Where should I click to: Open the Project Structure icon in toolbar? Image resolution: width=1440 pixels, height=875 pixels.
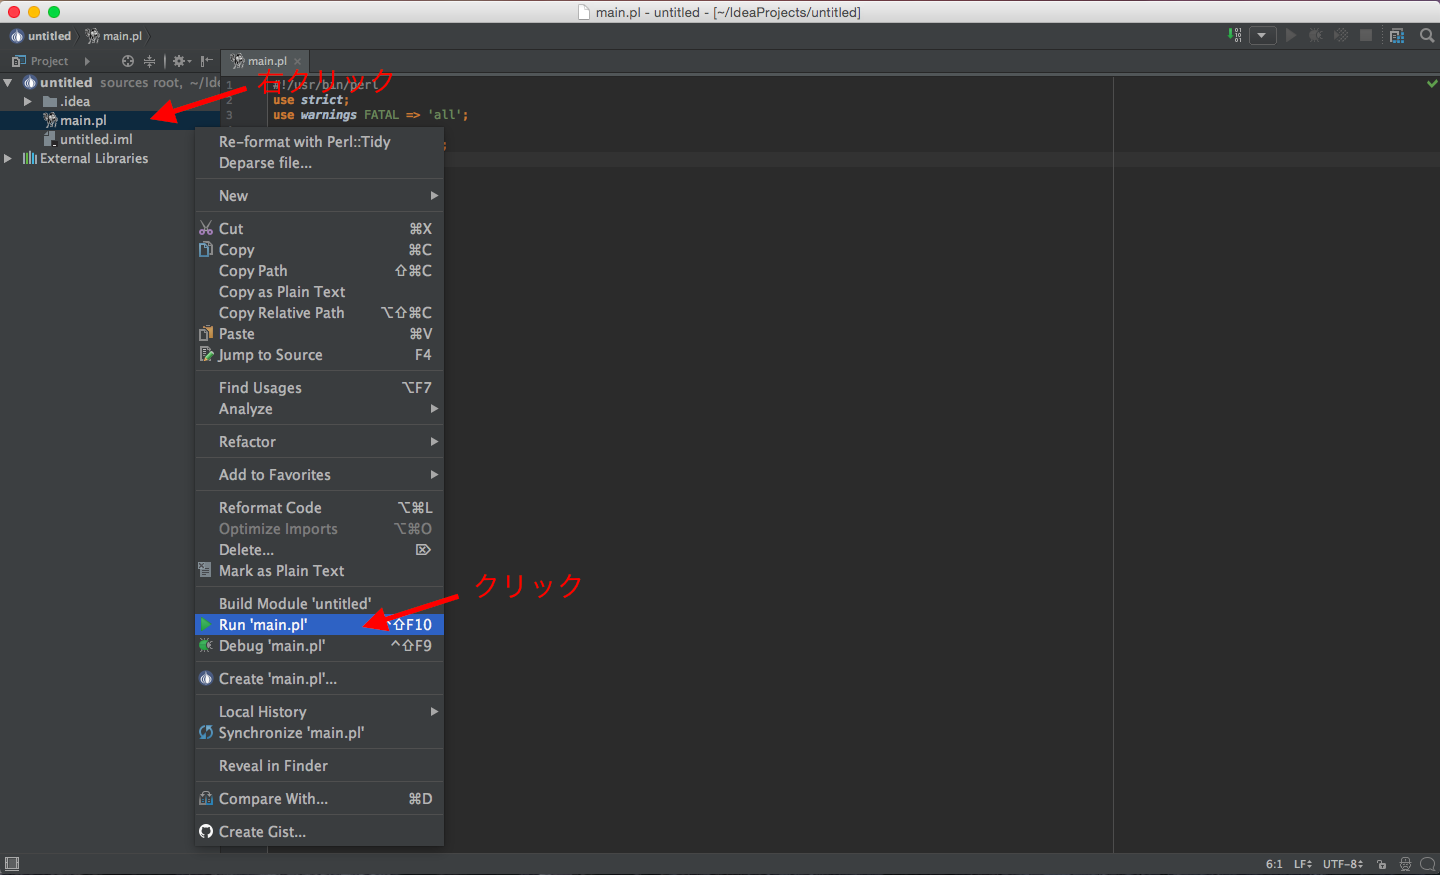tap(1397, 35)
